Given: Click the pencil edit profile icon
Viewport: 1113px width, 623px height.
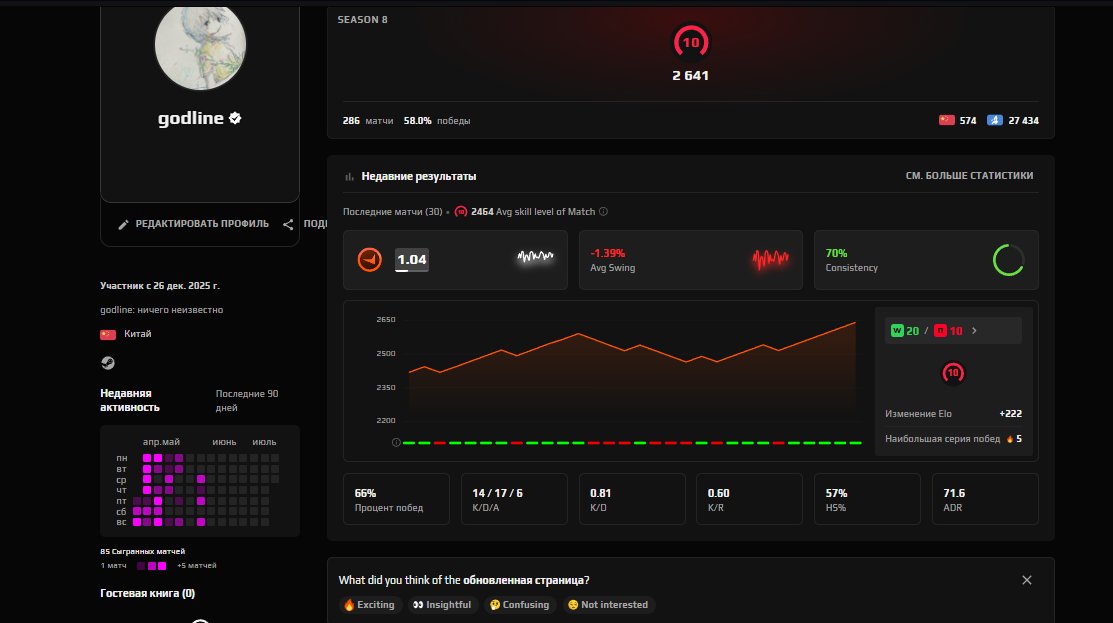Looking at the screenshot, I should point(124,224).
